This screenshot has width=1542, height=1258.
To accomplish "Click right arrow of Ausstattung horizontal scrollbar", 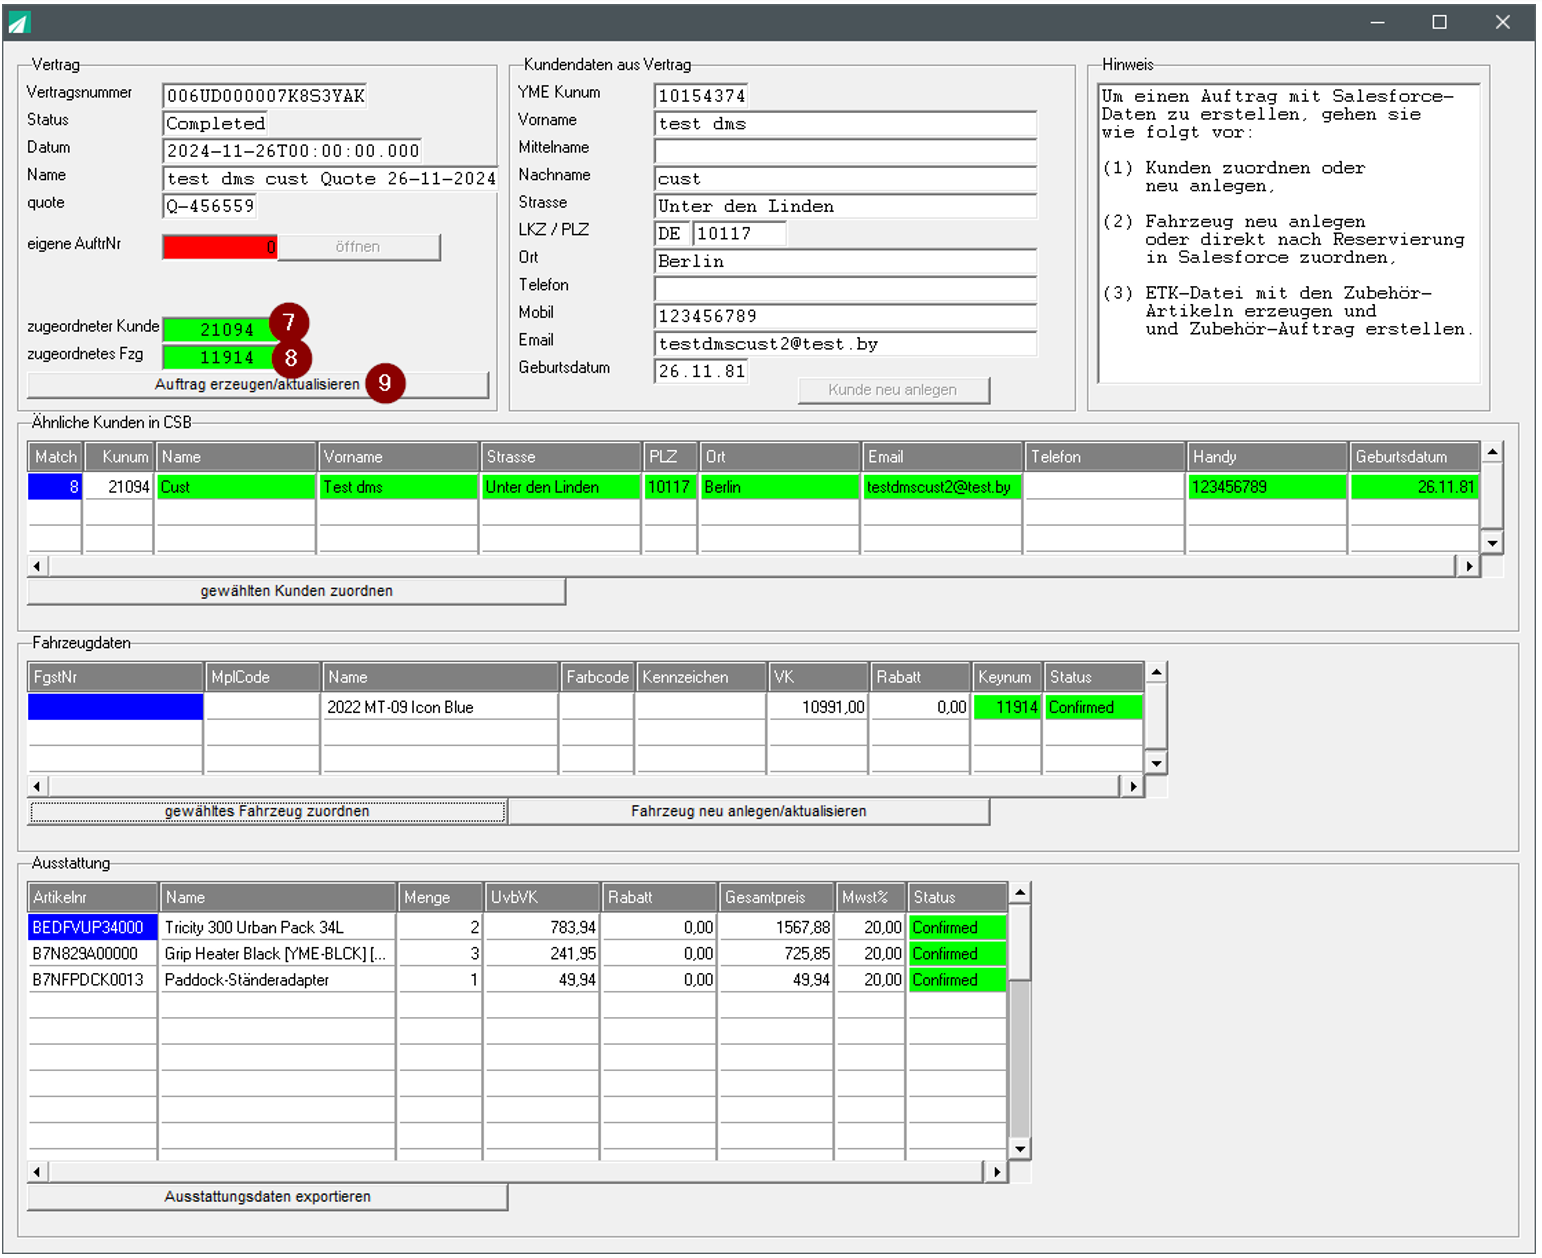I will 996,1171.
